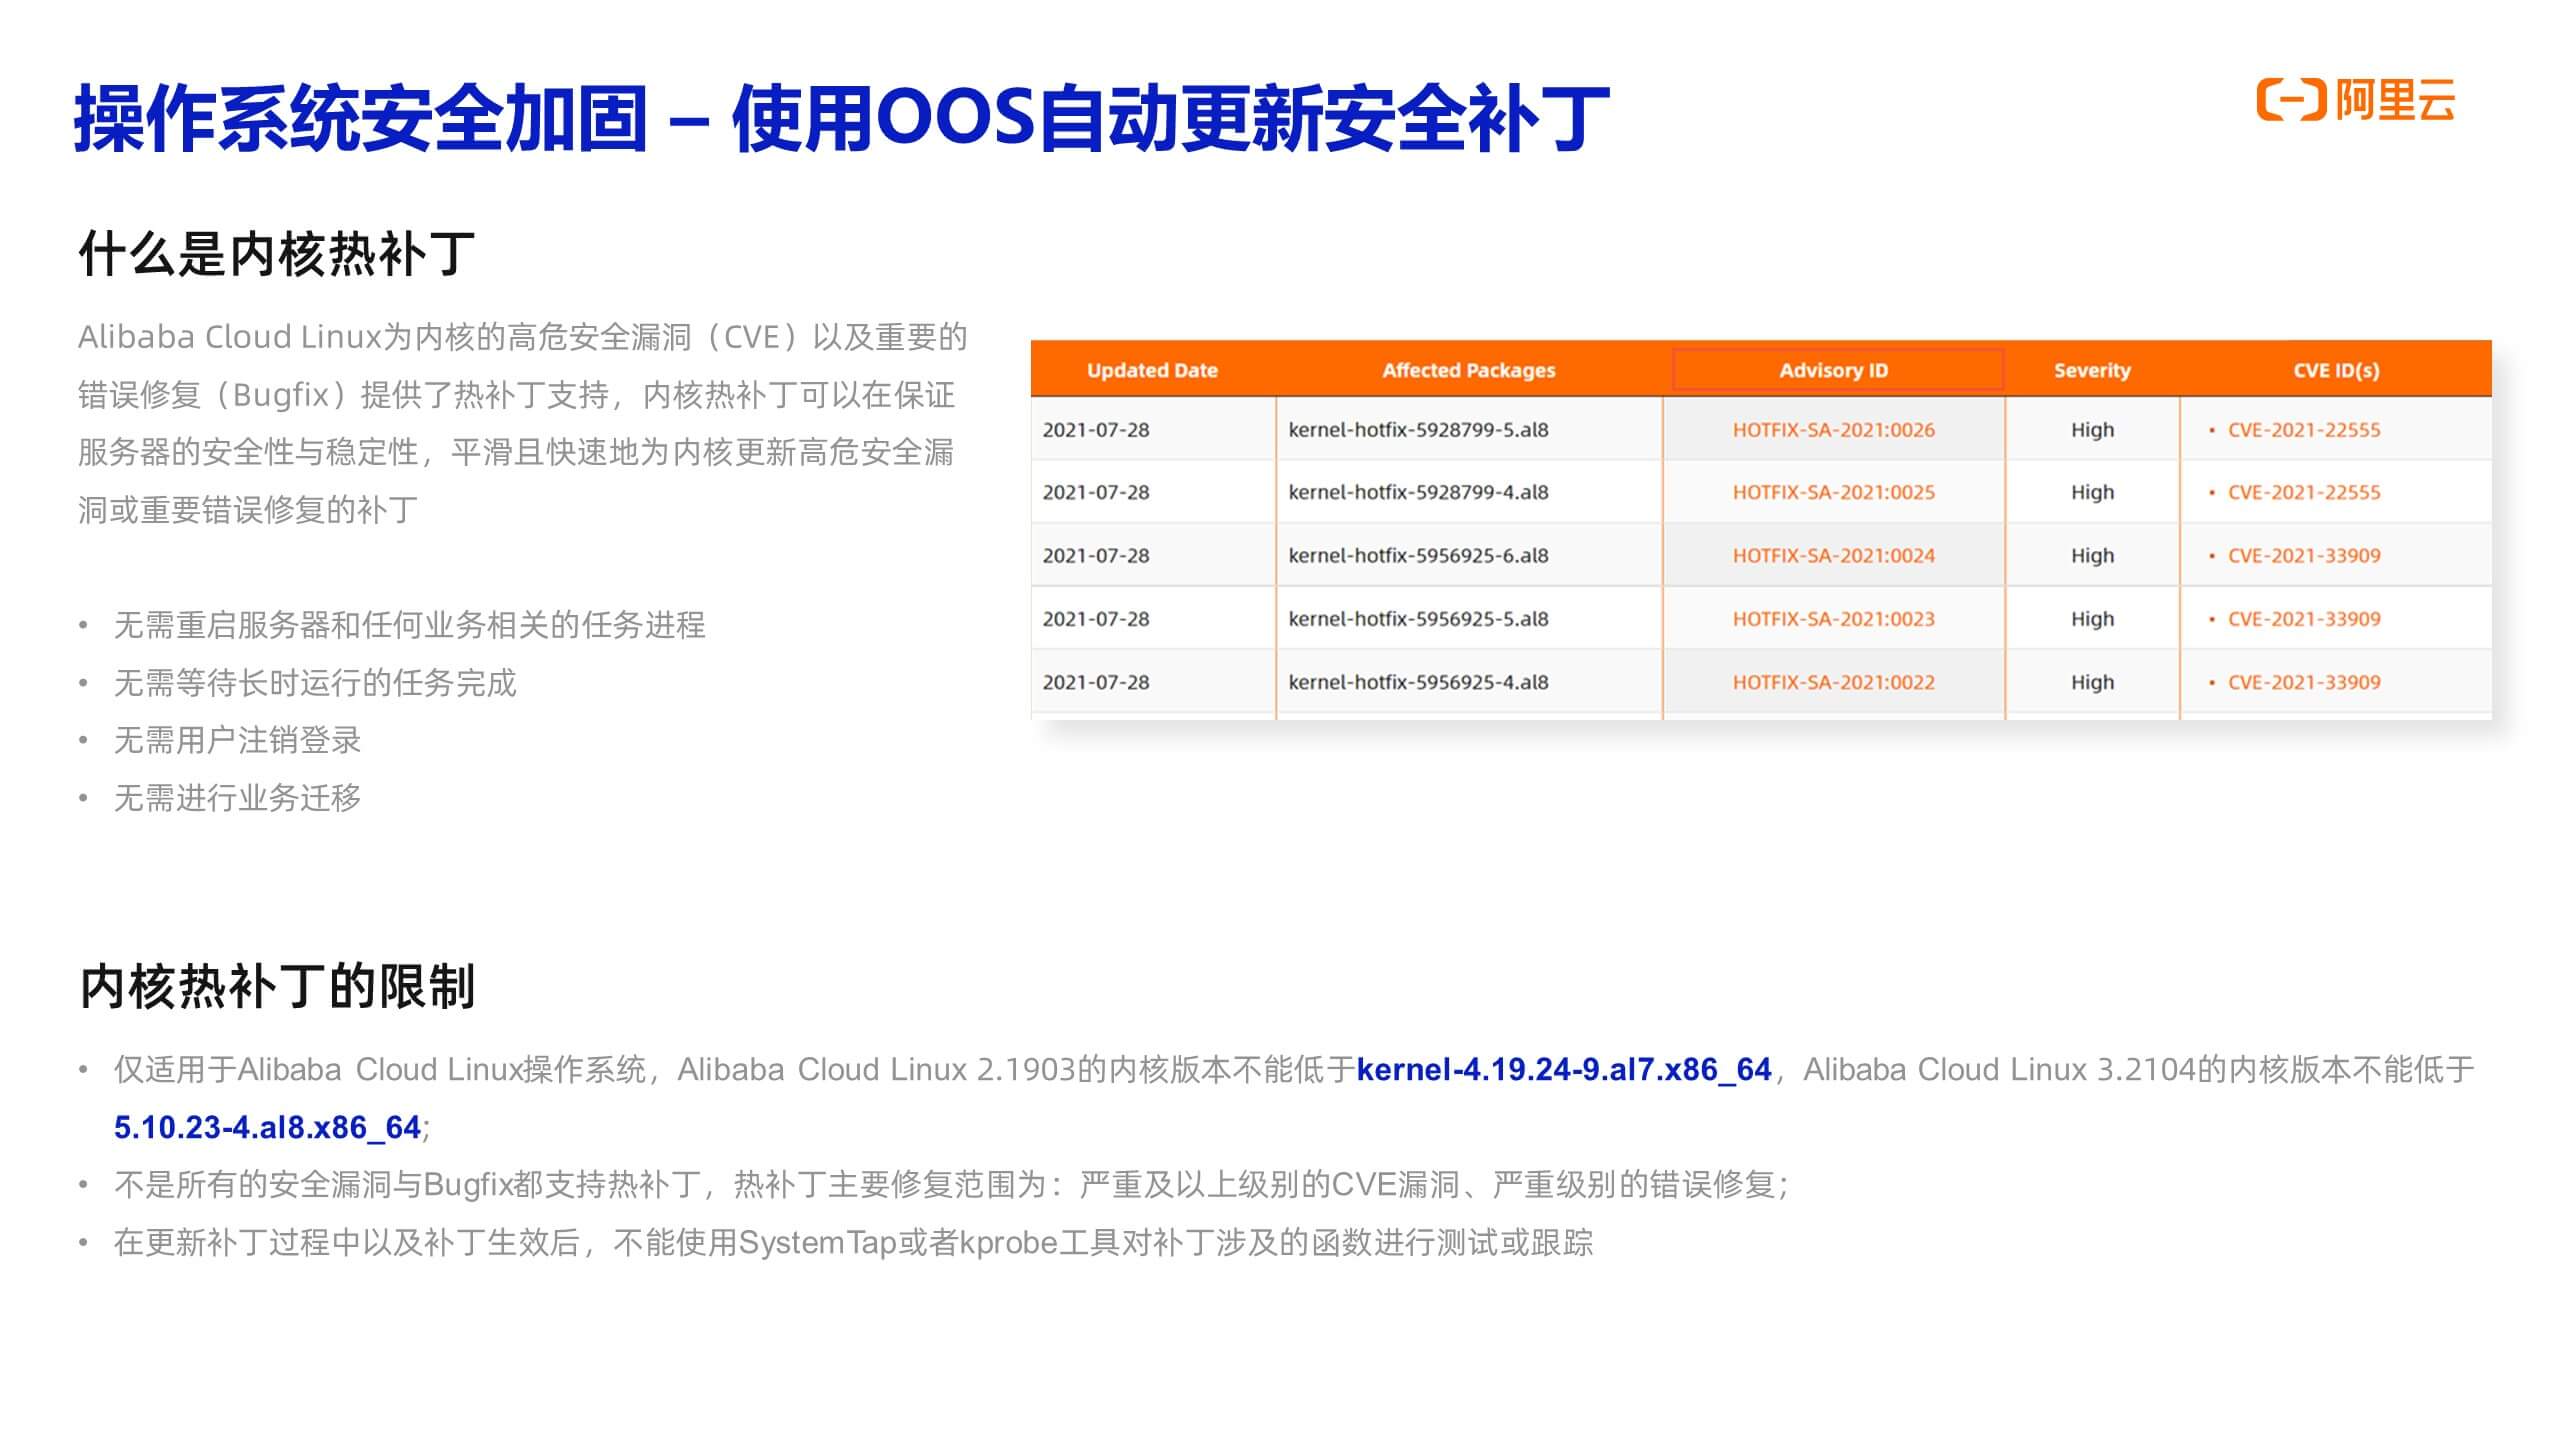Open CVE-2021-33909 link in the 0022 row
Viewport: 2560px width, 1440px height.
(x=2304, y=682)
